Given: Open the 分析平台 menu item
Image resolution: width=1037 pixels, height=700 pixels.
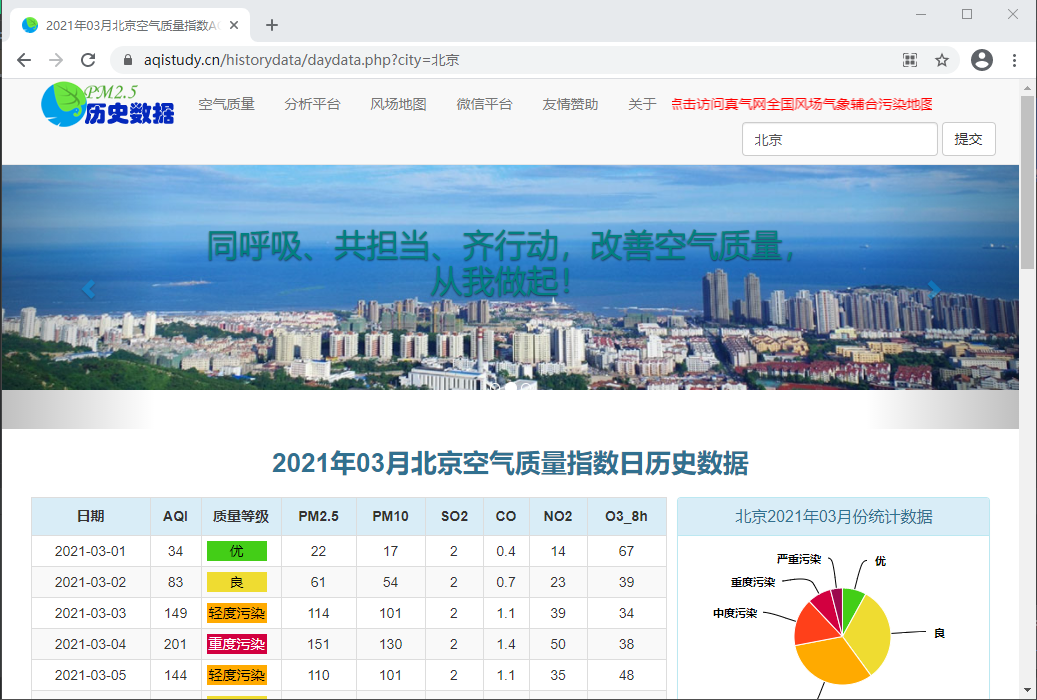Looking at the screenshot, I should [x=312, y=104].
